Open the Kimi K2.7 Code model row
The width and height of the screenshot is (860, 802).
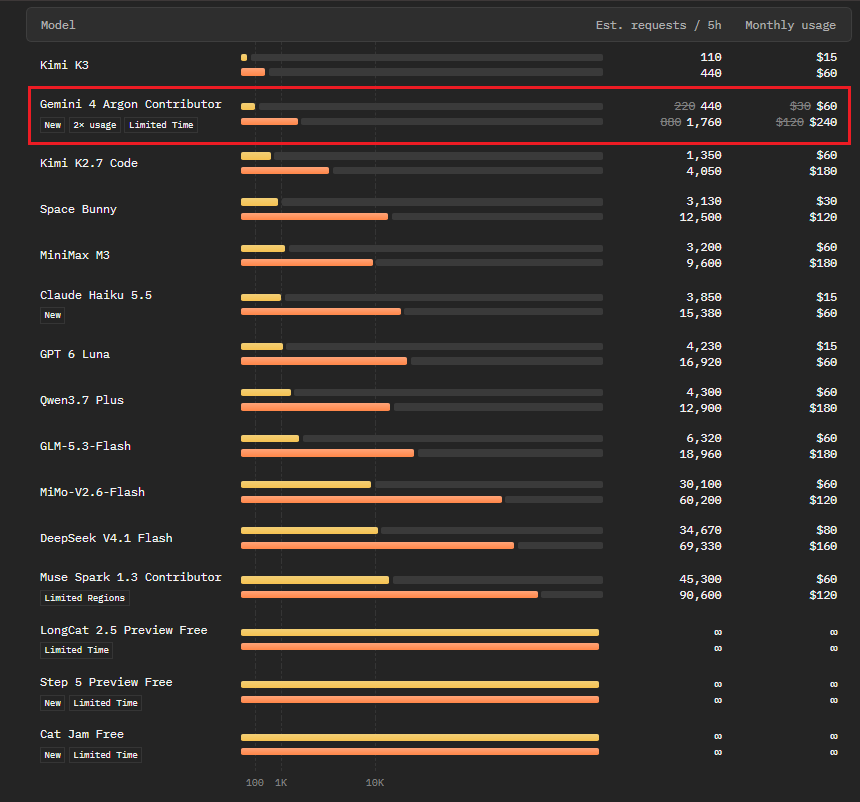[x=438, y=163]
